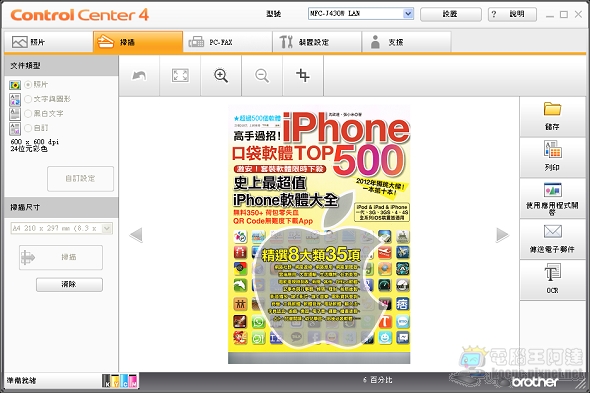Click the Clear (清除) button
Viewport: 590px width, 393px height.
[x=69, y=284]
